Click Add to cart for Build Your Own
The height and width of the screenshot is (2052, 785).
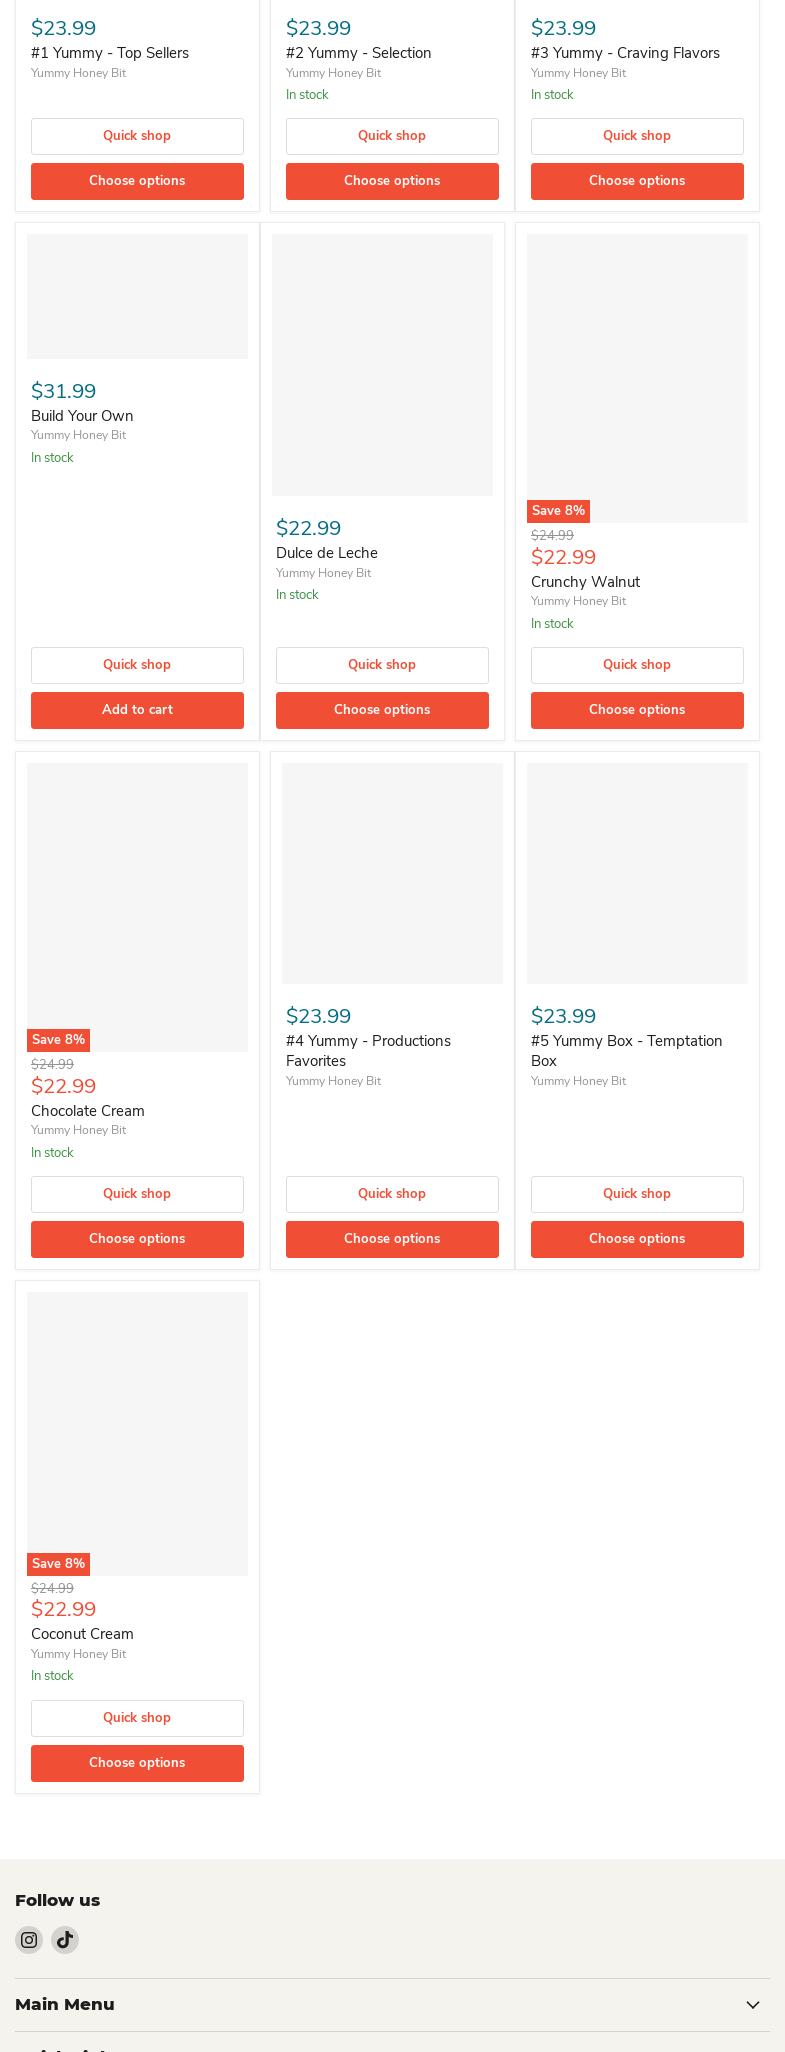point(137,710)
